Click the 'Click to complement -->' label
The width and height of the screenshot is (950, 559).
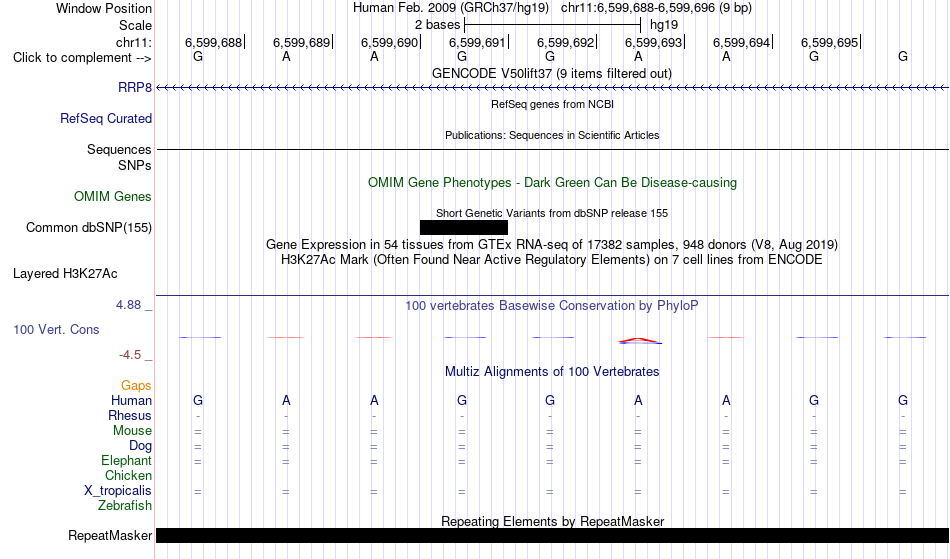tap(82, 58)
